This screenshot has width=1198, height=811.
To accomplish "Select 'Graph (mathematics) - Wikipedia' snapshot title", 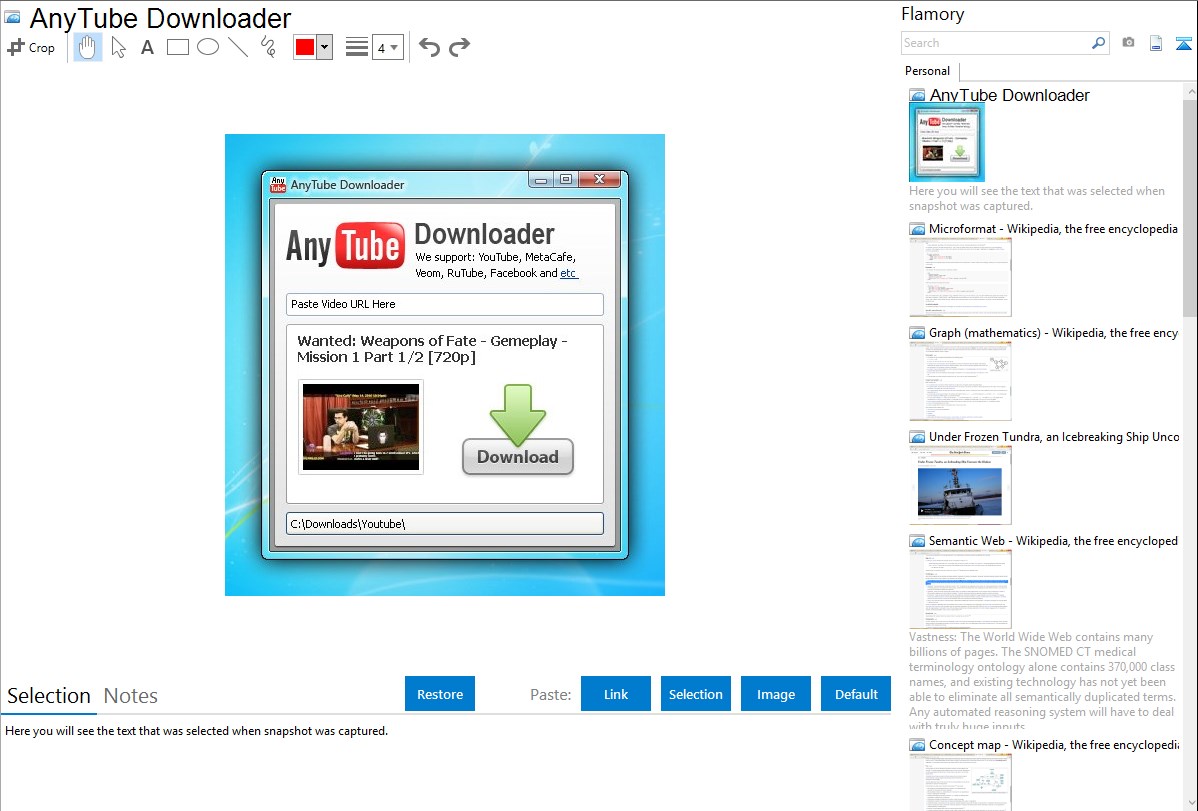I will coord(1053,333).
